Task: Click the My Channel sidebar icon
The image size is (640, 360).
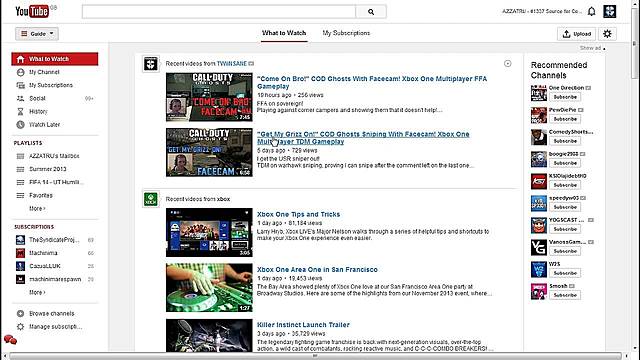Action: point(20,72)
